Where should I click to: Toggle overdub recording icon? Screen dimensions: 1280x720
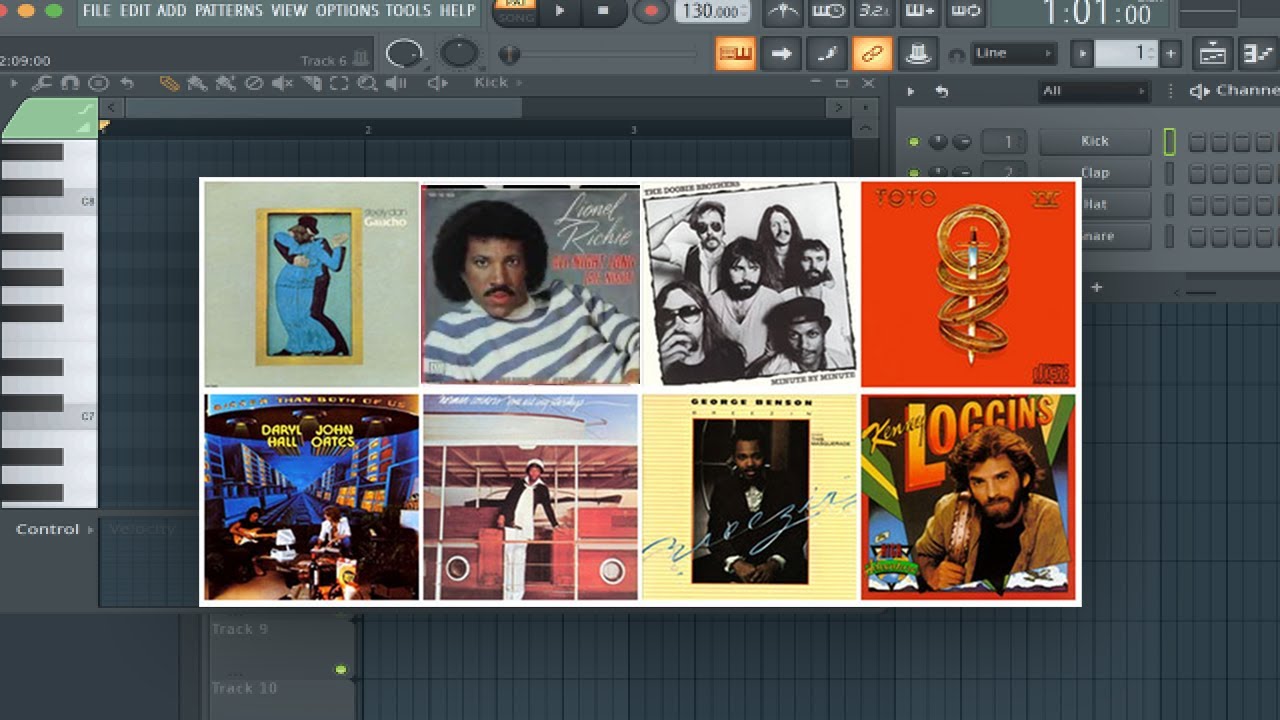tap(920, 12)
